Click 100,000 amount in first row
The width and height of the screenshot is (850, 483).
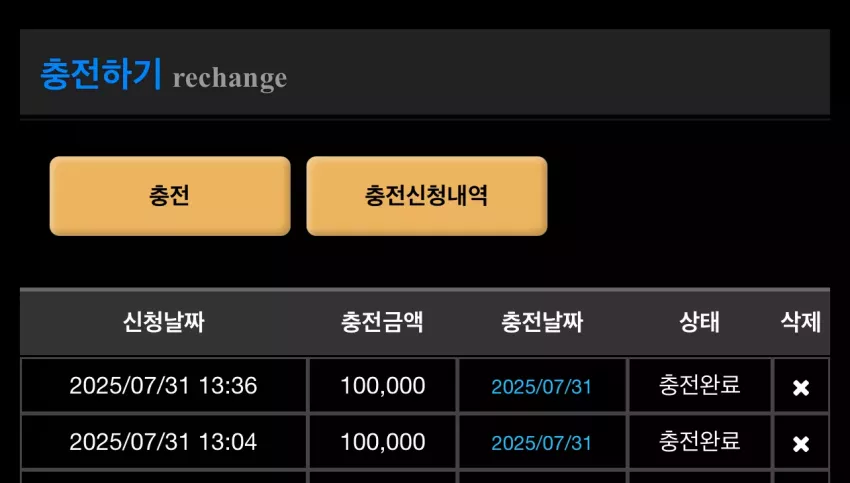383,387
